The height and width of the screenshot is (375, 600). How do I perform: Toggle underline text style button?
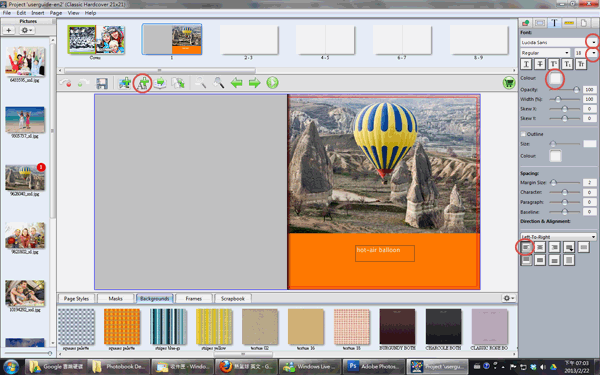click(526, 64)
